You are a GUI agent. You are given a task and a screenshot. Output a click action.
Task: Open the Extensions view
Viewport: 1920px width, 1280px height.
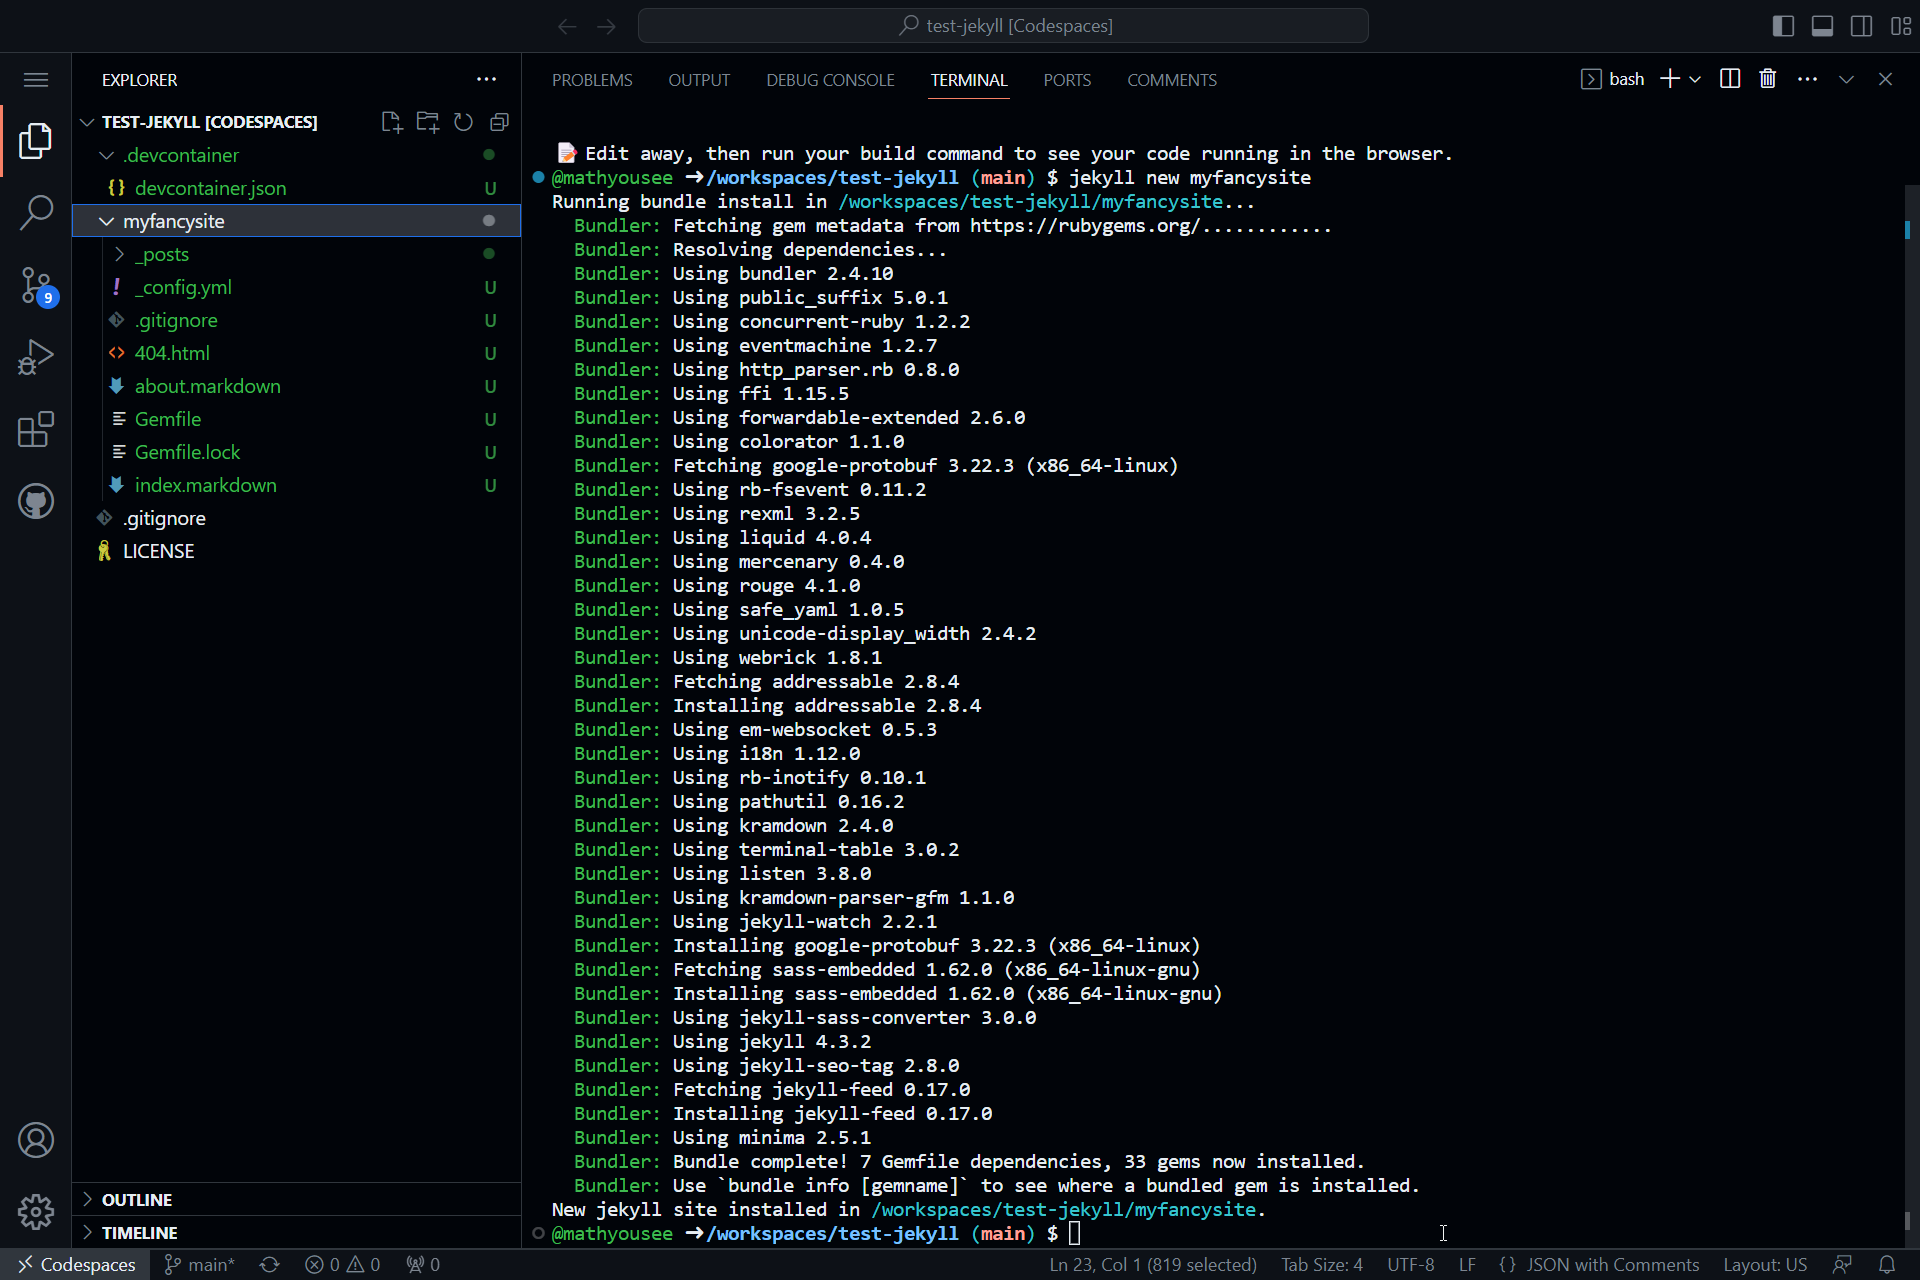[36, 429]
